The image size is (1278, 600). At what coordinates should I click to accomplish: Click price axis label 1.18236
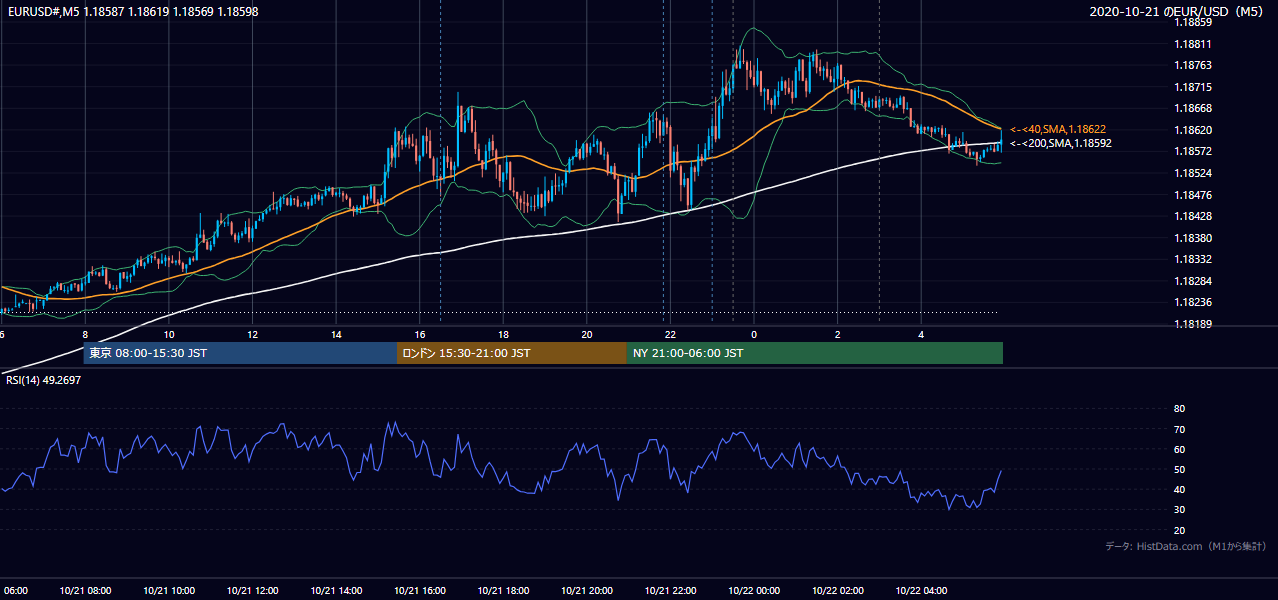click(1192, 302)
